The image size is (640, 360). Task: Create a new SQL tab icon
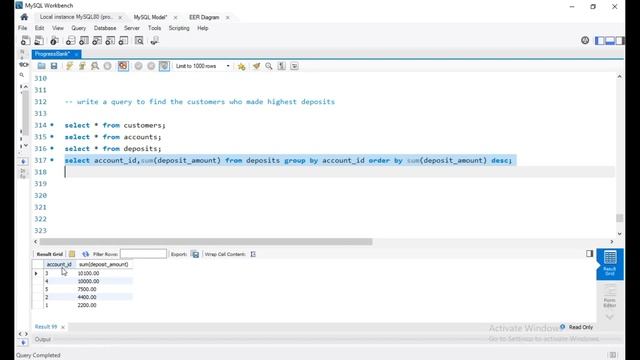[25, 40]
